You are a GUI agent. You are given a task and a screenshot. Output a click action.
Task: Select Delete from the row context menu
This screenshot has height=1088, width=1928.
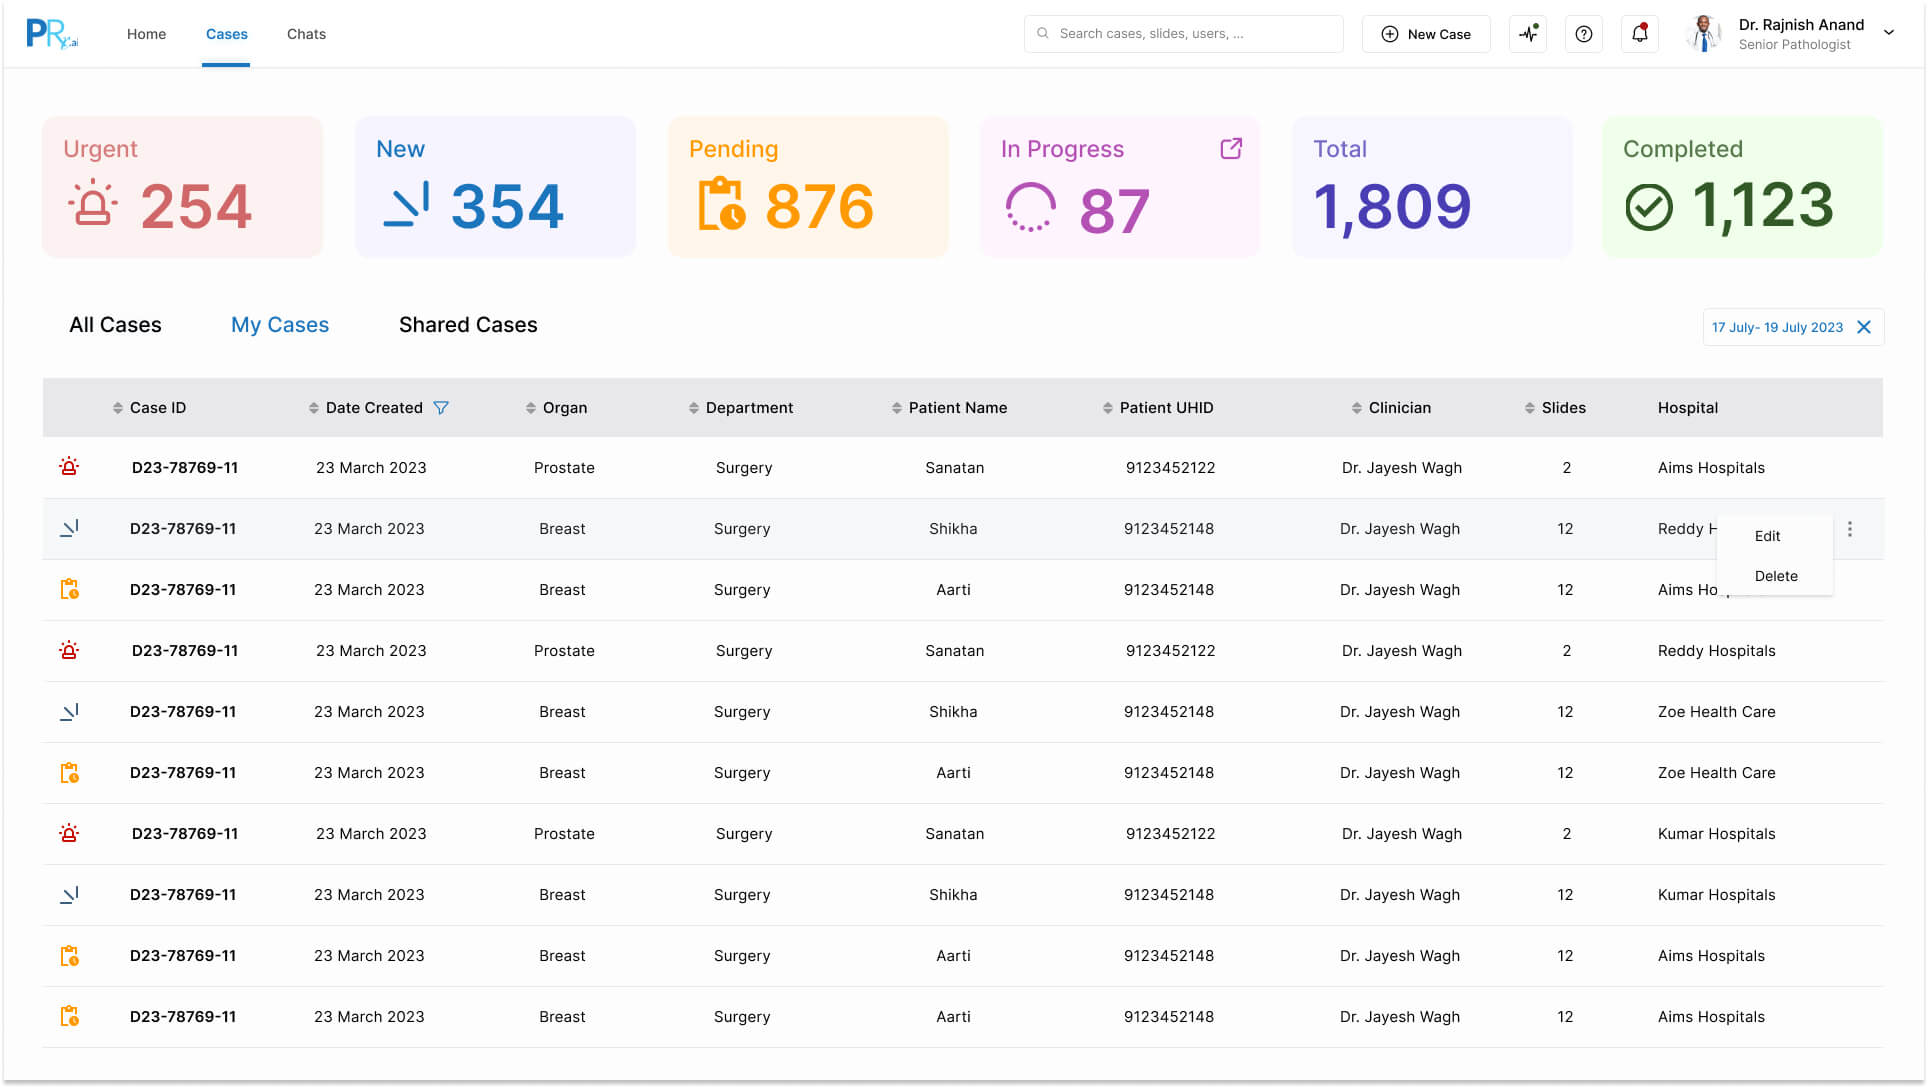[x=1775, y=576]
